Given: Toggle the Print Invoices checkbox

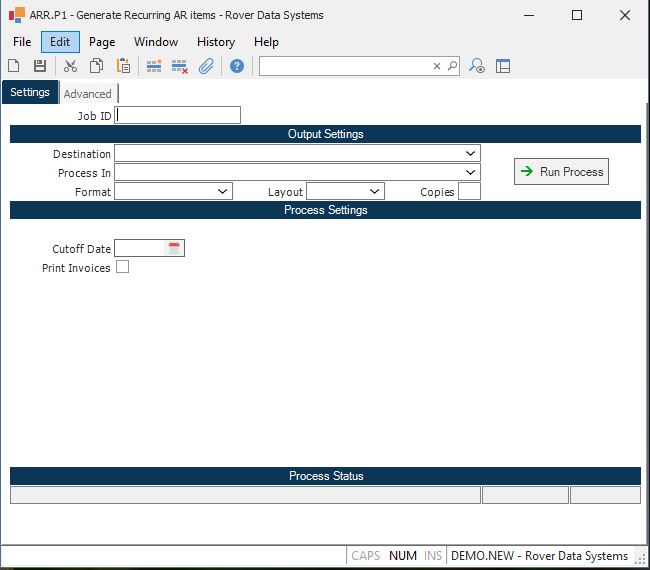Looking at the screenshot, I should click(122, 267).
